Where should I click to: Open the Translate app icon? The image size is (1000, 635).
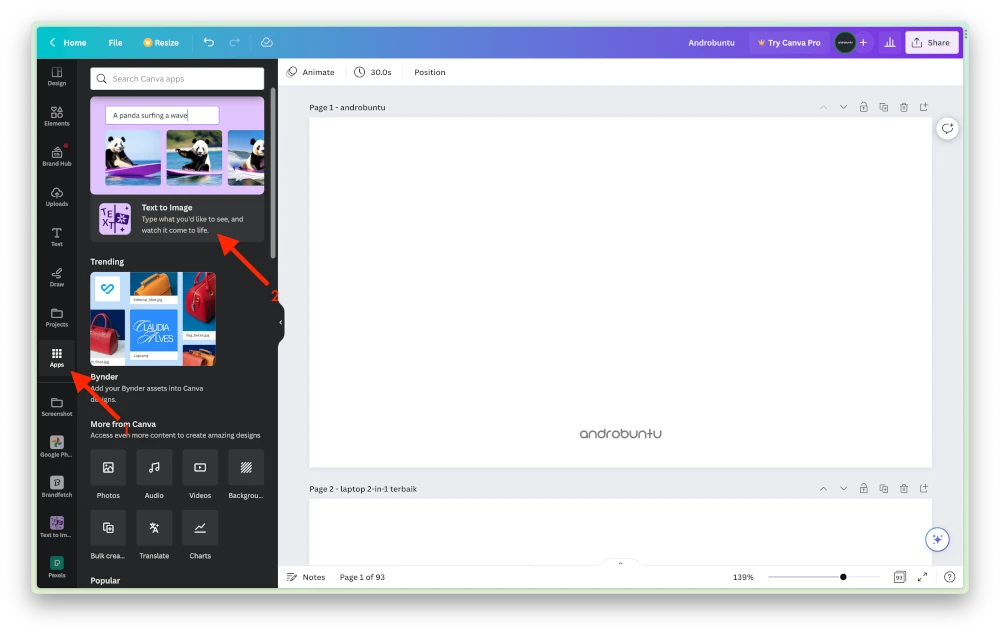154,527
